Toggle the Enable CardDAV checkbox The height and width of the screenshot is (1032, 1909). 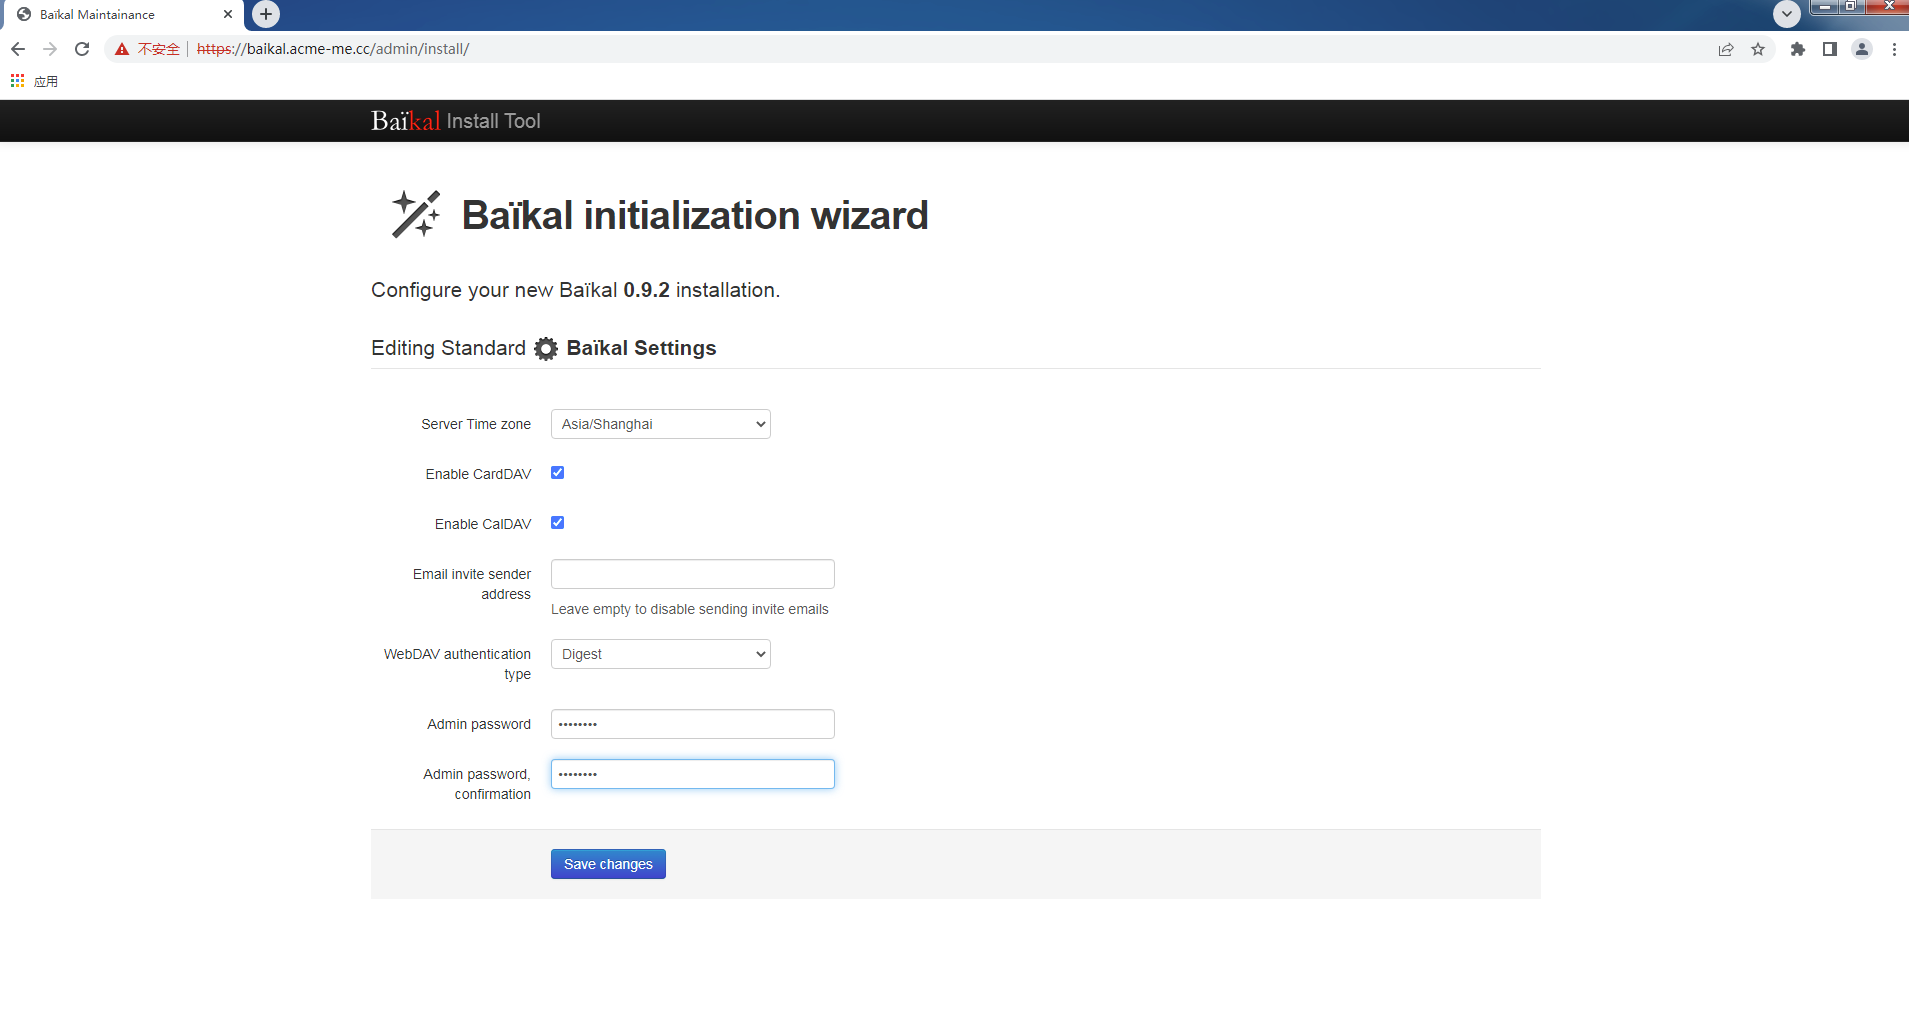pyautogui.click(x=558, y=473)
